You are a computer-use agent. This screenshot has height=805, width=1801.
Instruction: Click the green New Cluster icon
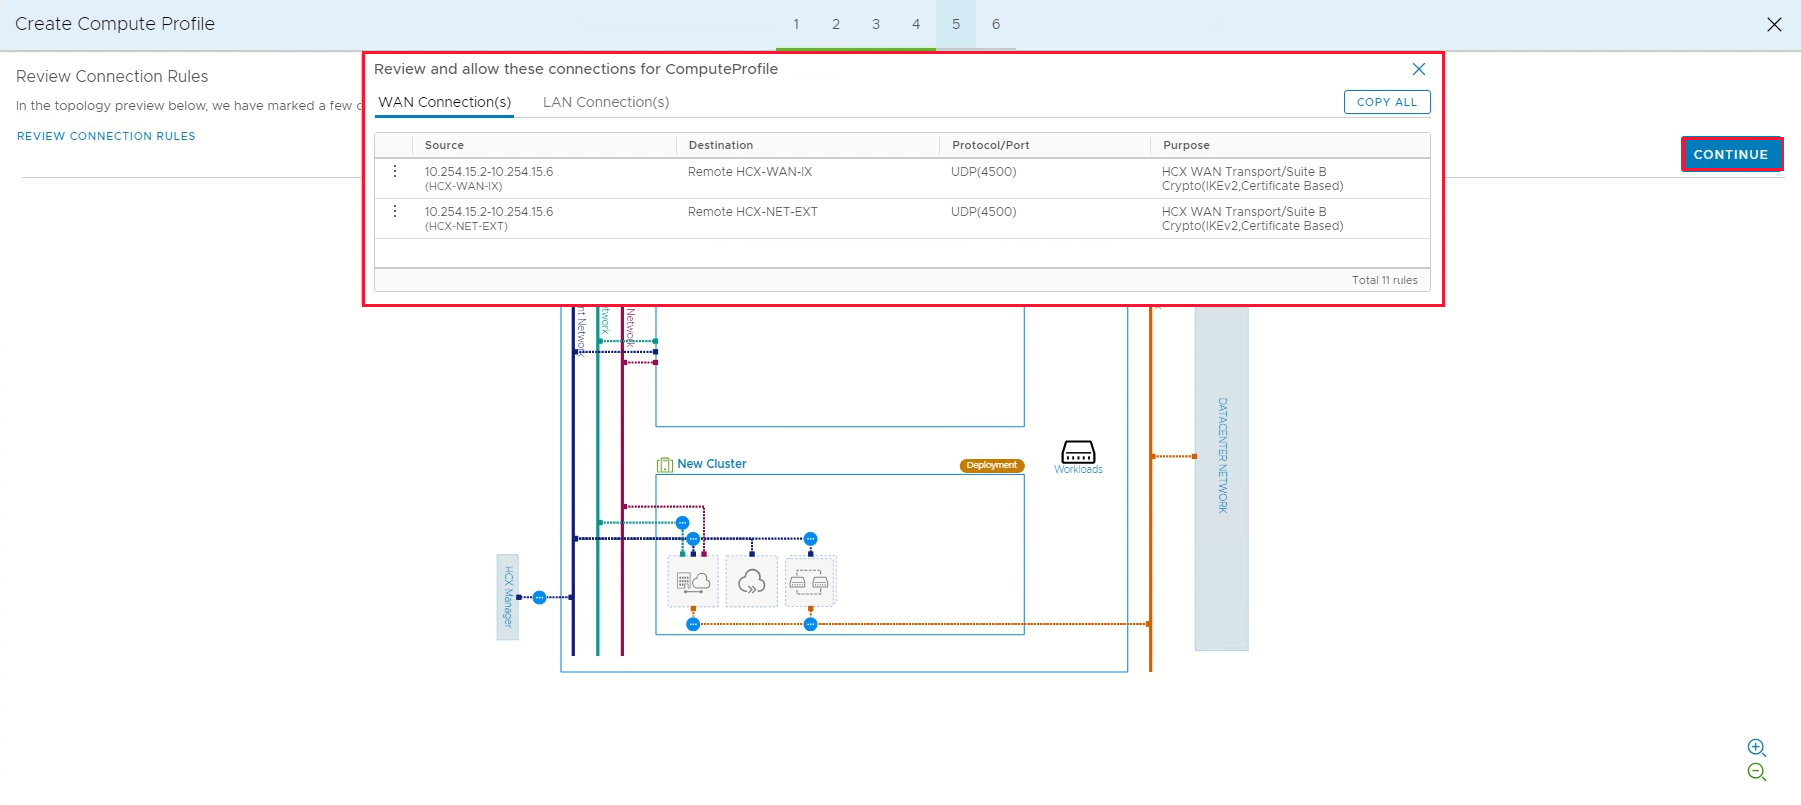click(665, 464)
